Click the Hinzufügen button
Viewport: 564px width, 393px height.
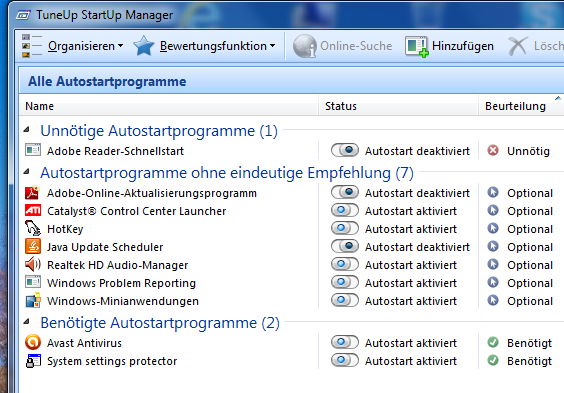[450, 46]
